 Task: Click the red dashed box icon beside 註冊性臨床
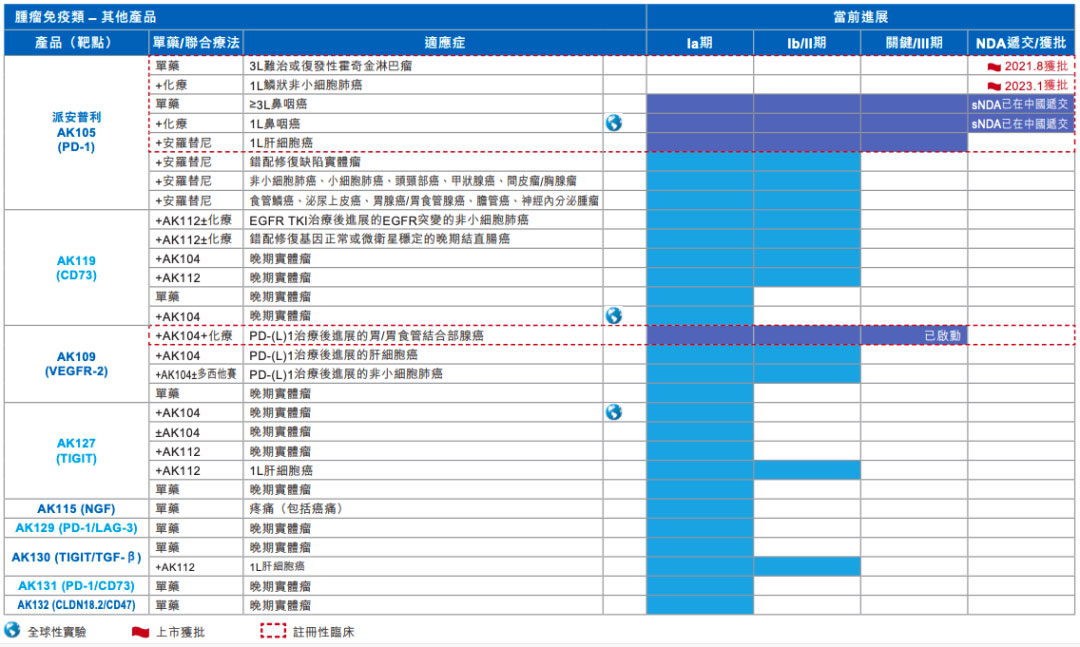pos(273,632)
